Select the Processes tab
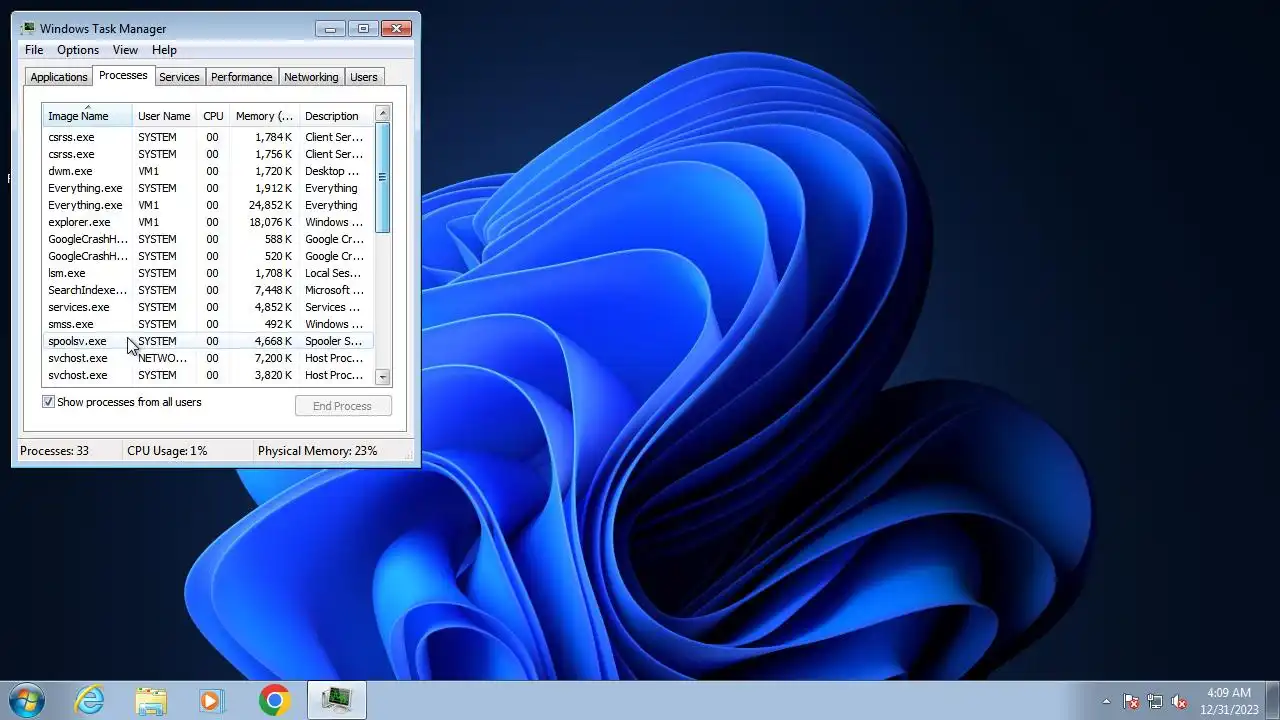 point(123,76)
